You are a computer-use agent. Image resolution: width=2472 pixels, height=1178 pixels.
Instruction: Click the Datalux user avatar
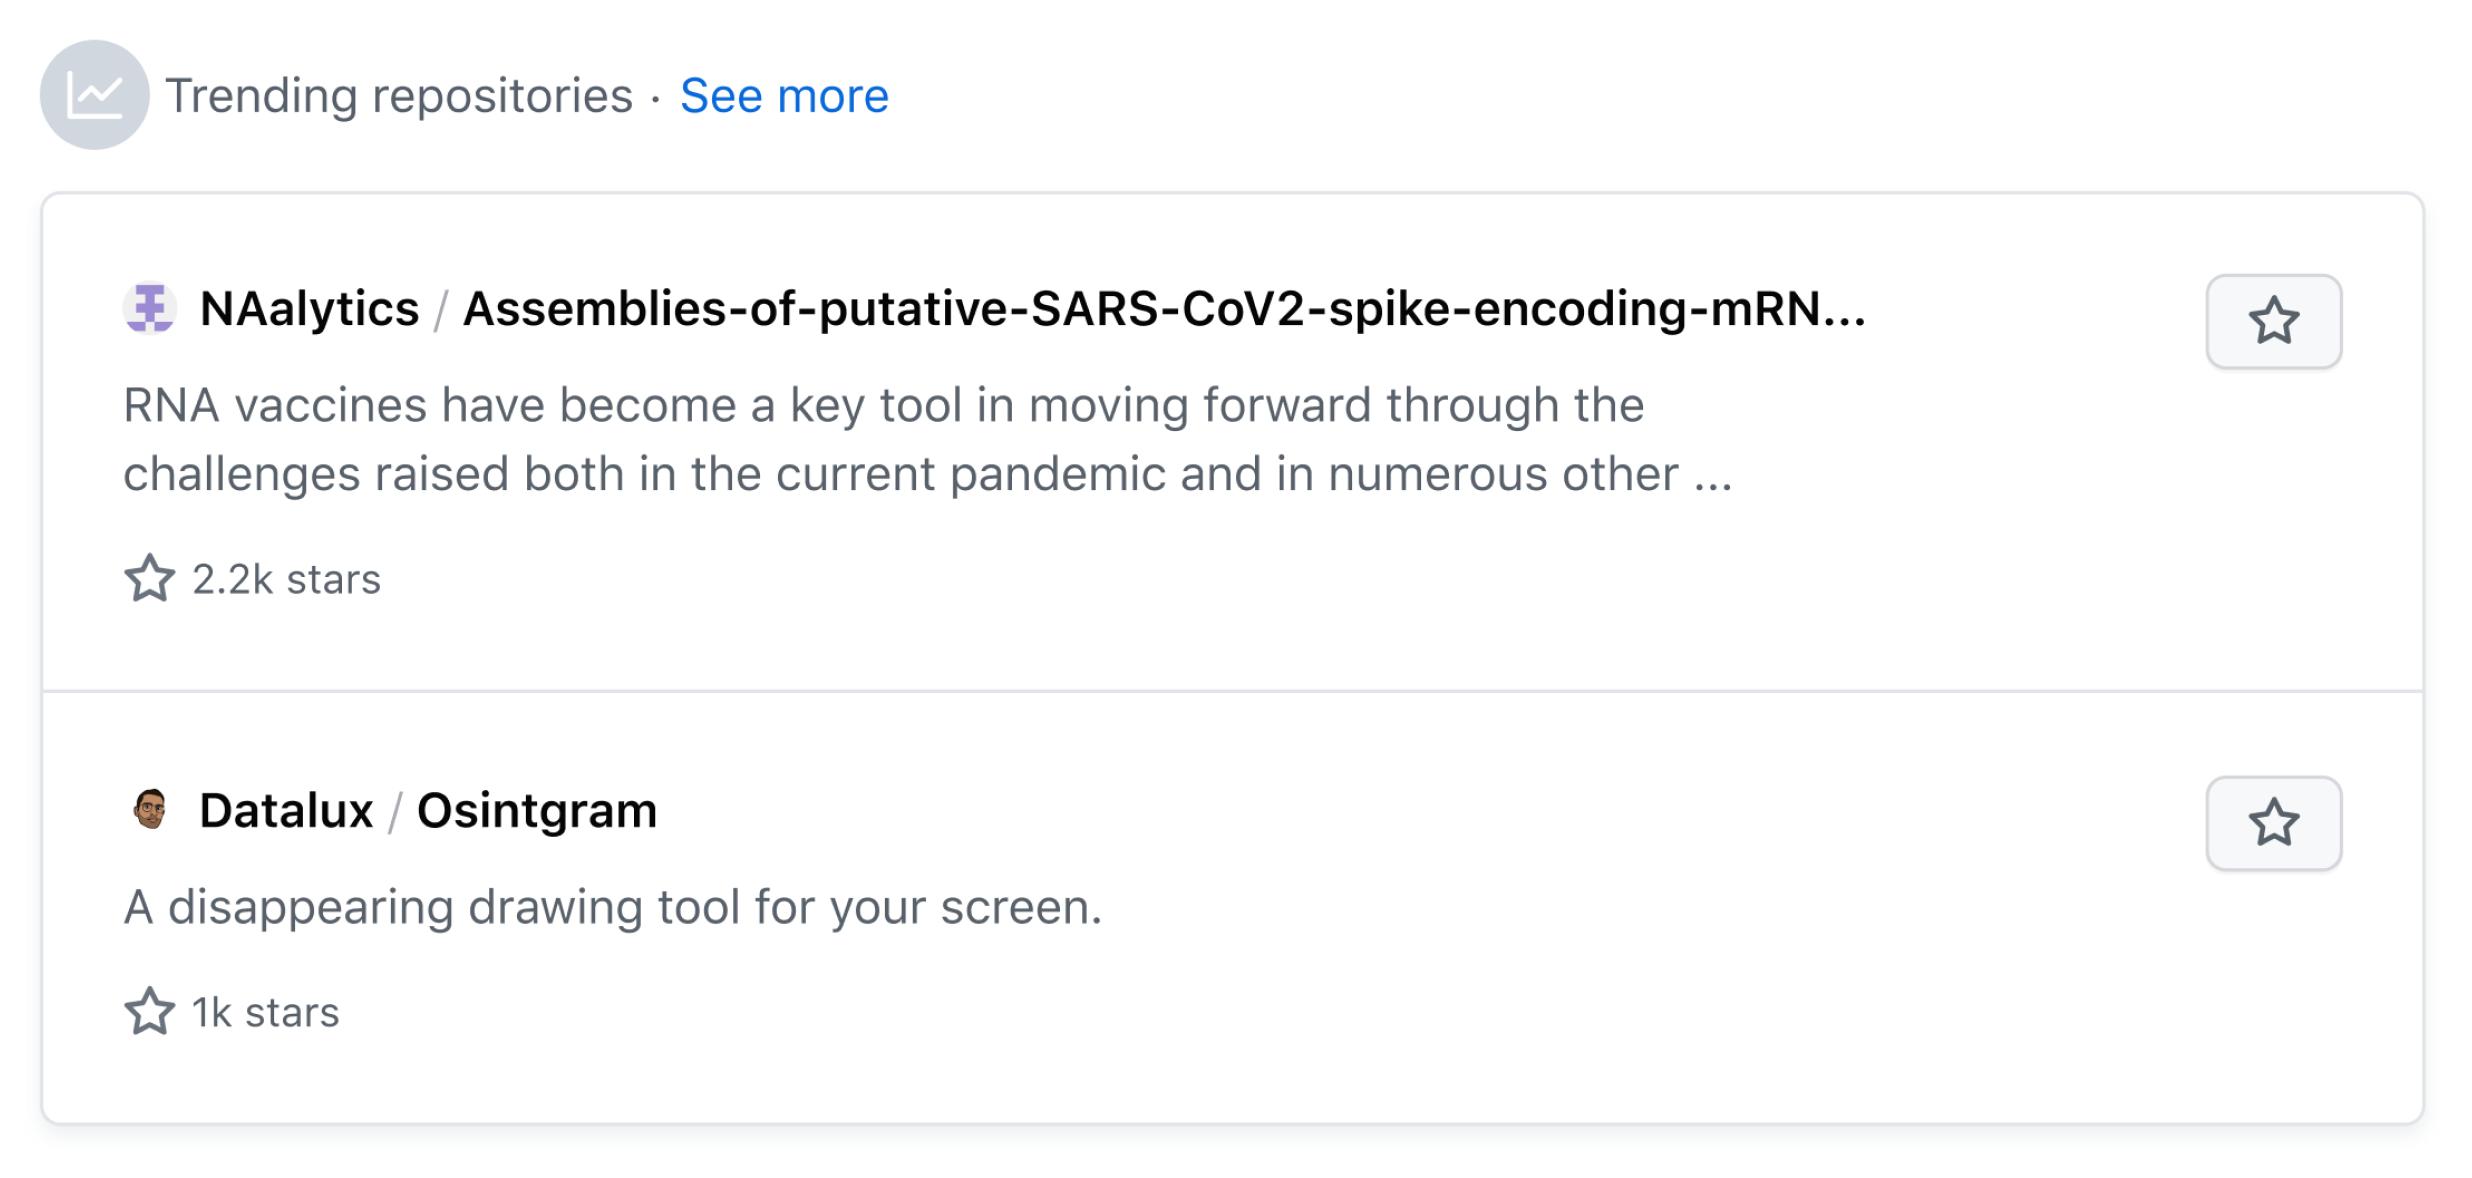tap(148, 810)
